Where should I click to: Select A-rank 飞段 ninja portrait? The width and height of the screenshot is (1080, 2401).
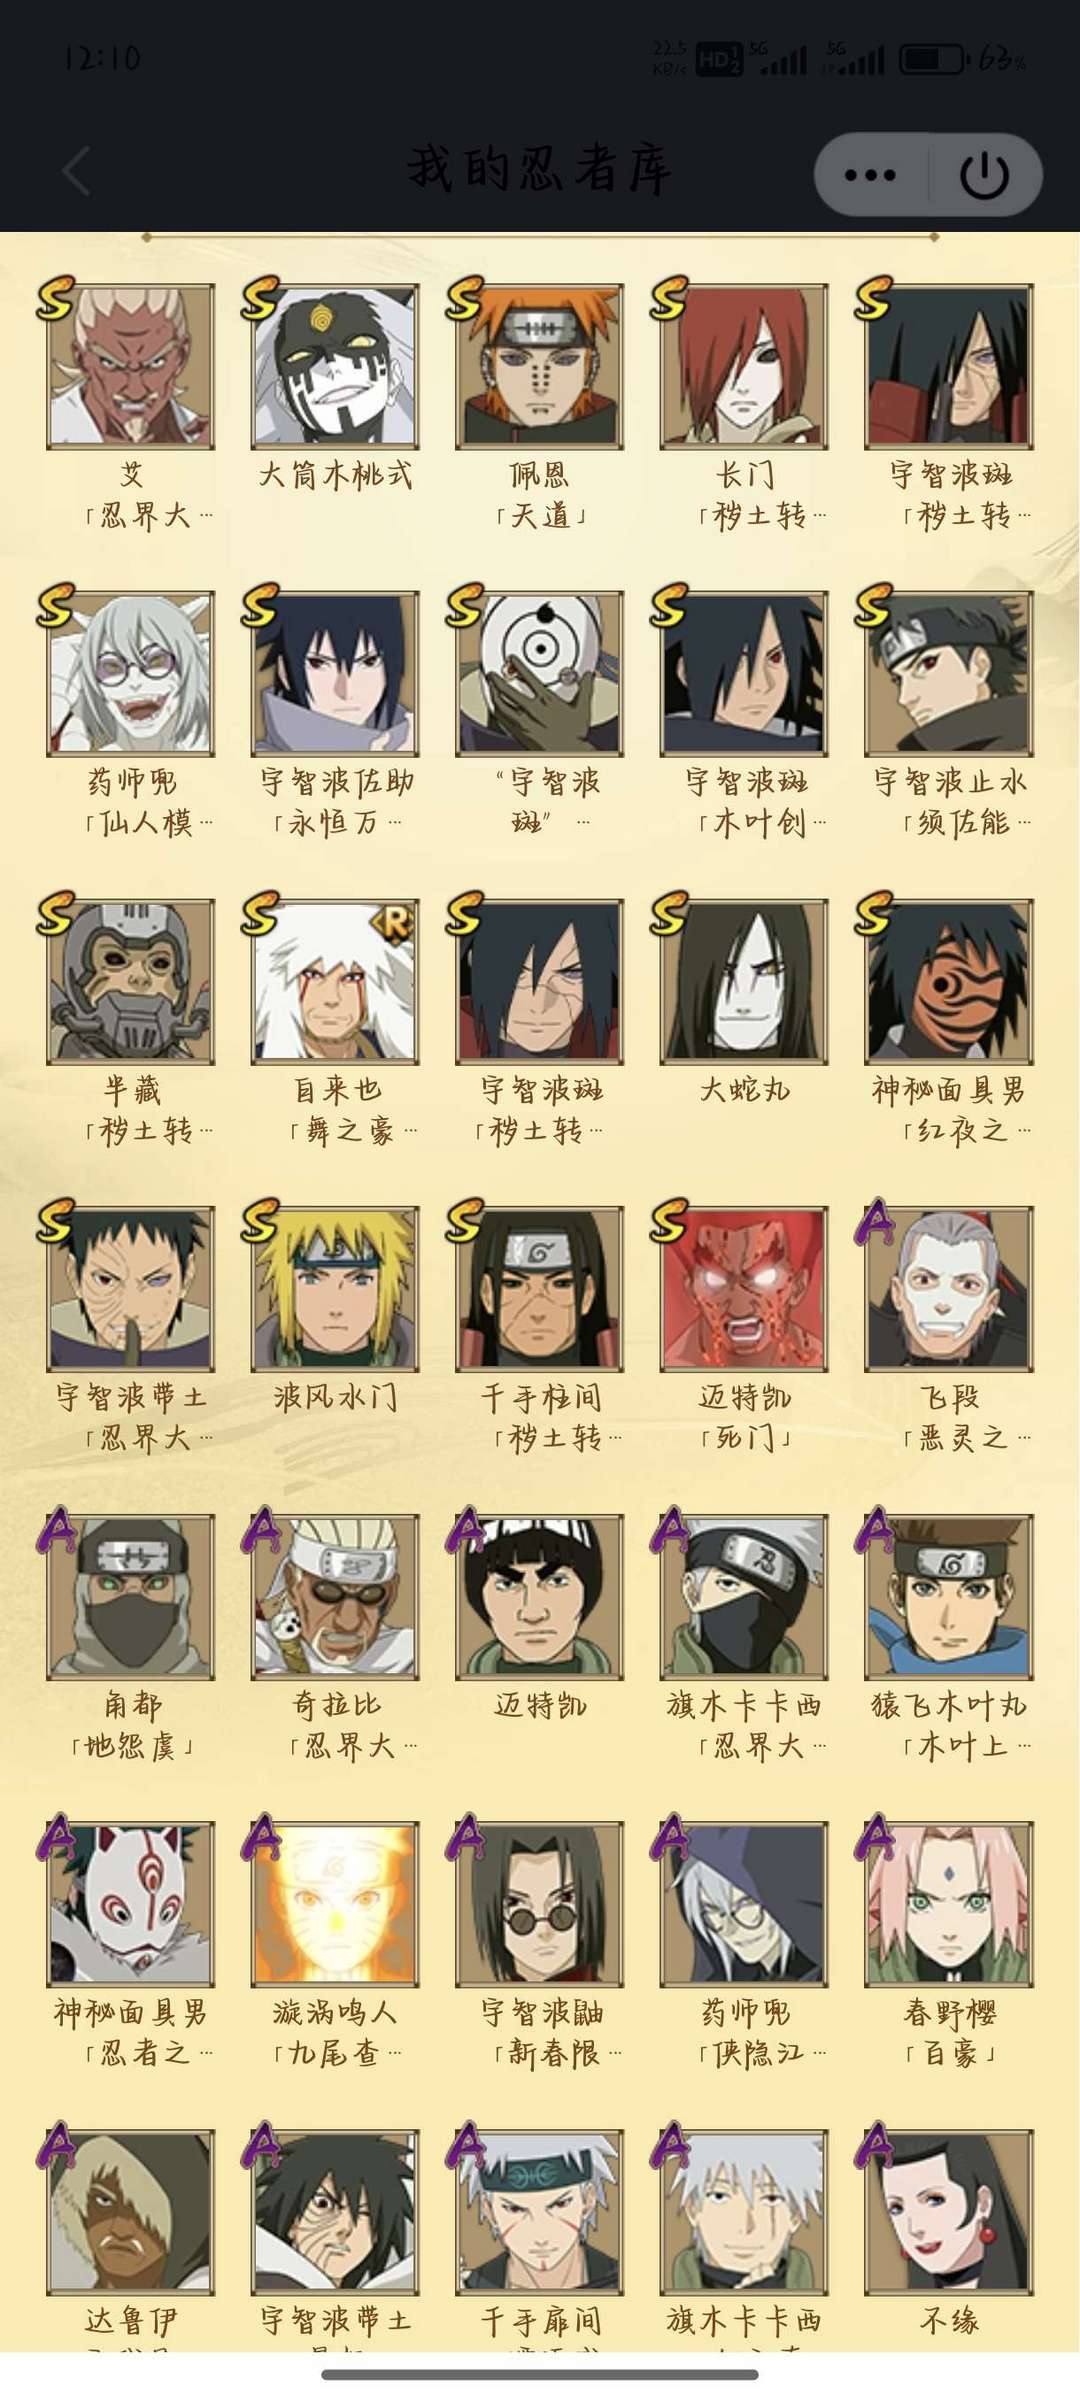click(x=949, y=1288)
